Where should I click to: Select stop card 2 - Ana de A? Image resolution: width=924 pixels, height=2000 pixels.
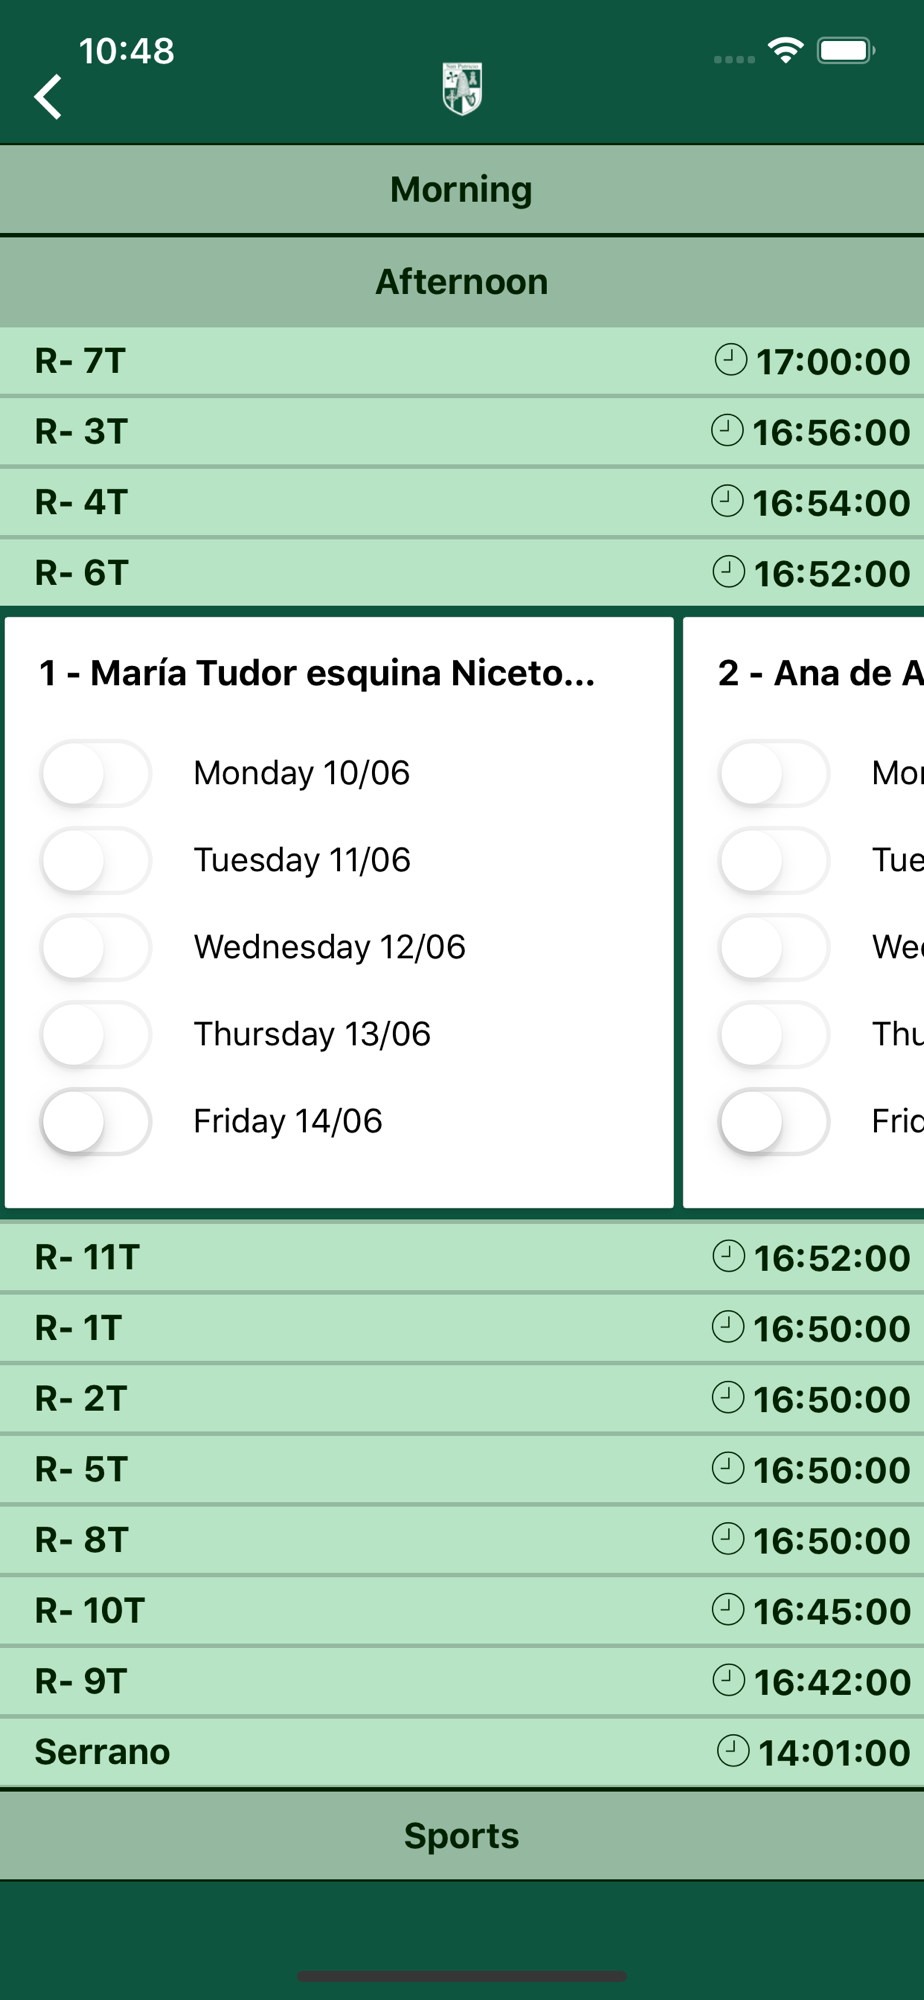(803, 912)
